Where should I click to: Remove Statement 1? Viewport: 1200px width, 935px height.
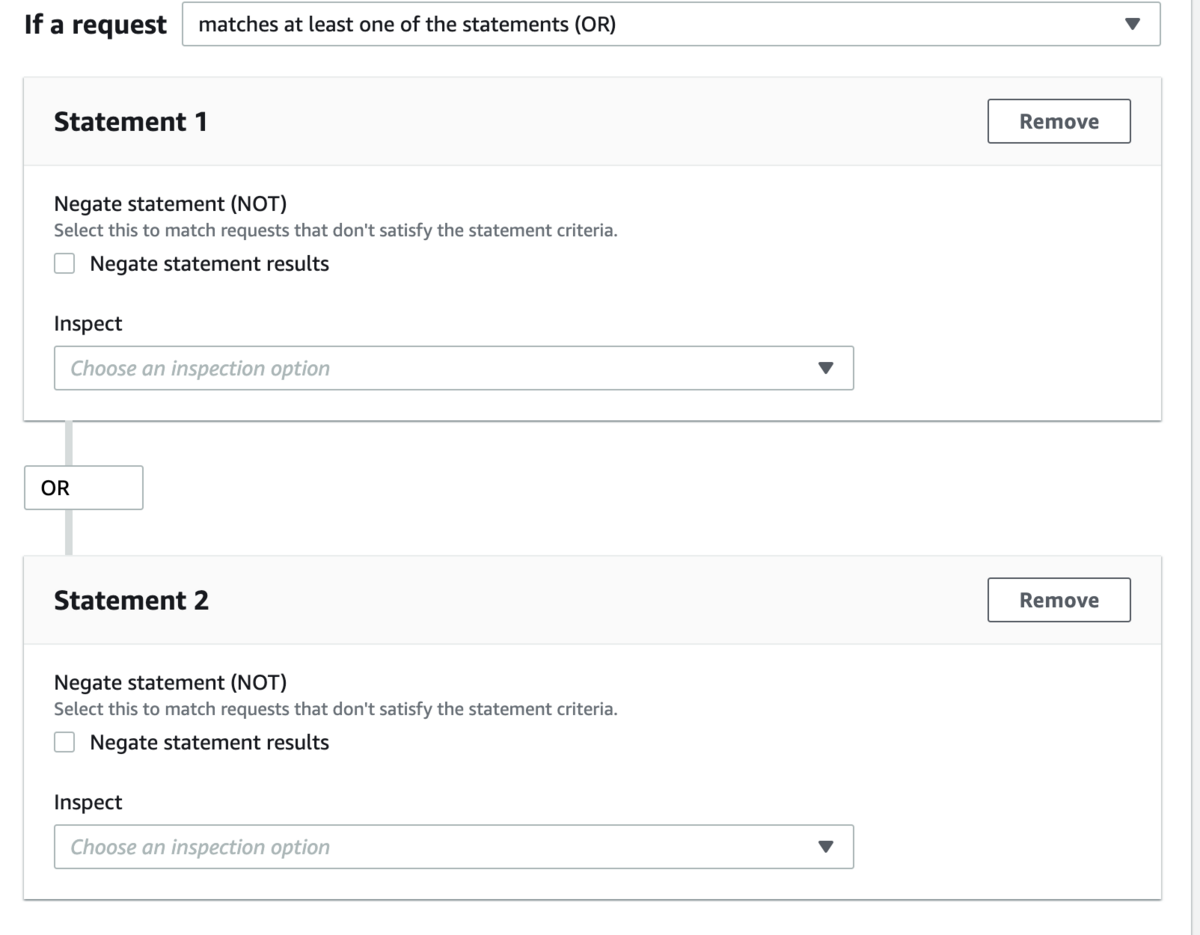click(1059, 121)
